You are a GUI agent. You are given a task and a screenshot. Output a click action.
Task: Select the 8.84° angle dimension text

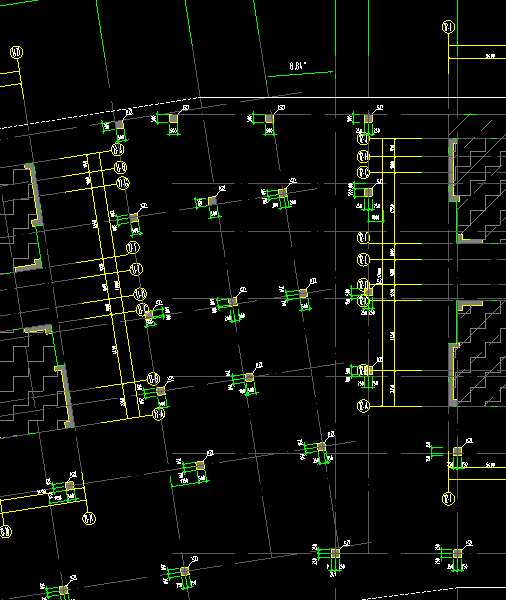[298, 66]
